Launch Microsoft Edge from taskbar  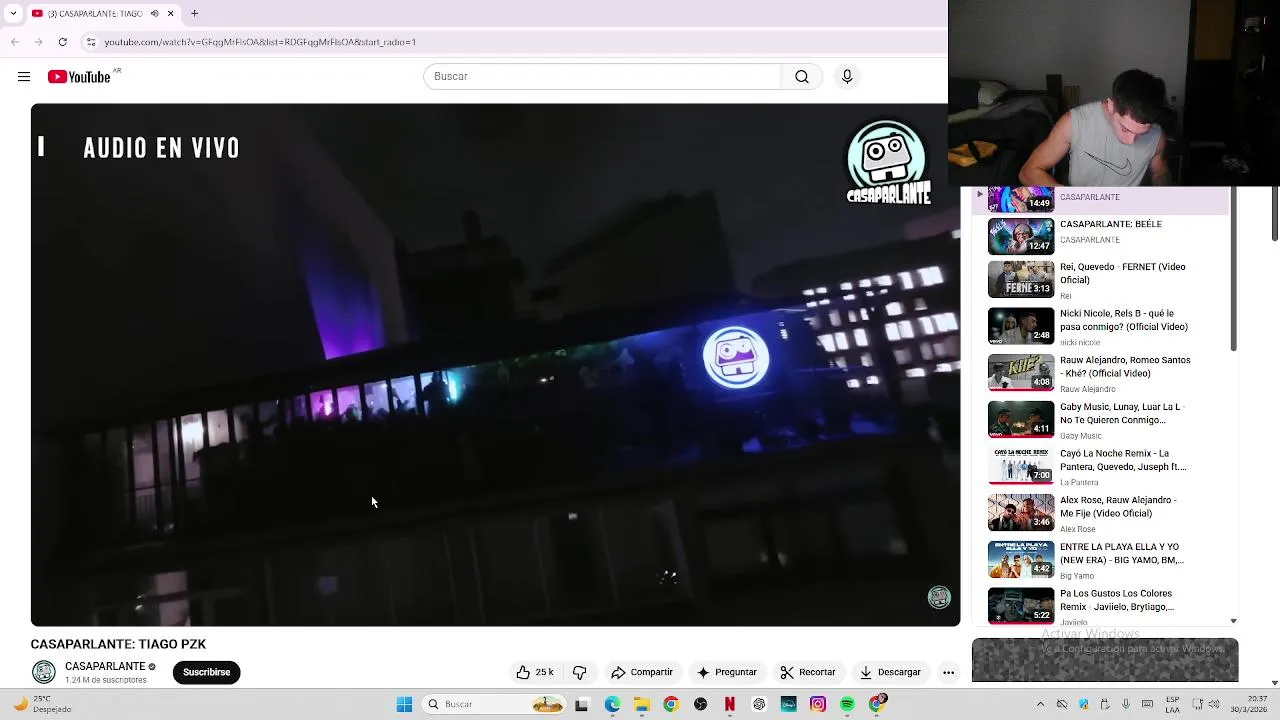(x=612, y=705)
